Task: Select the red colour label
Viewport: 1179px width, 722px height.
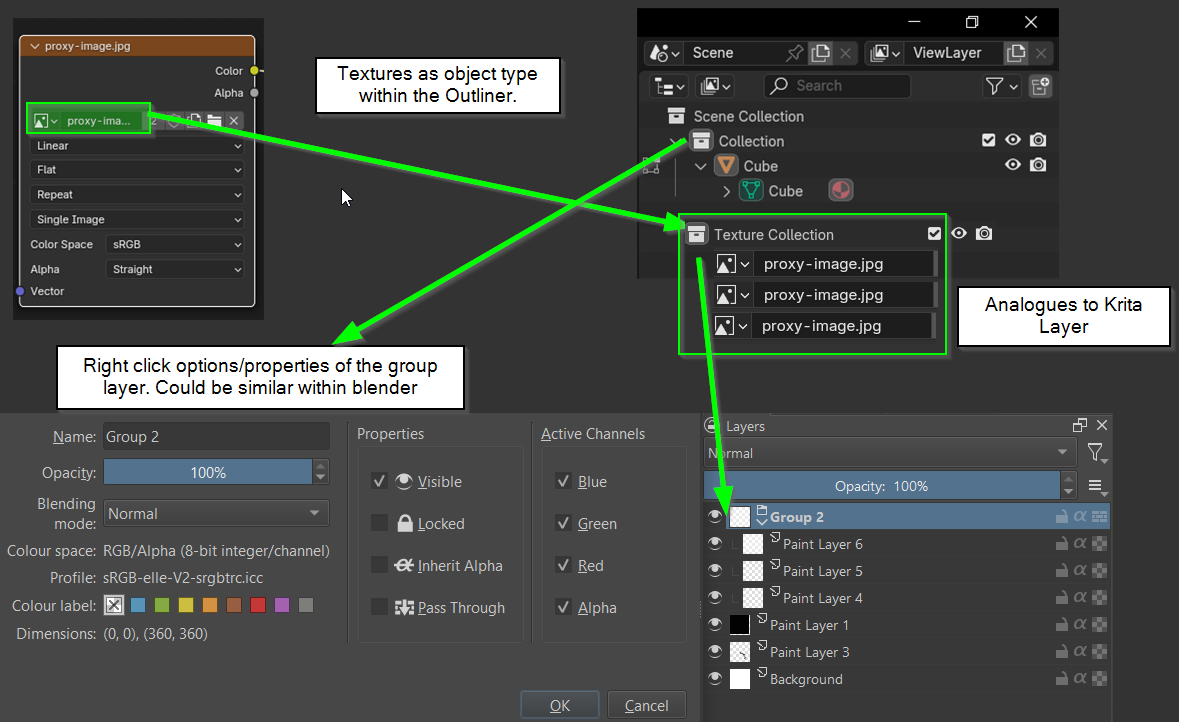Action: [258, 605]
